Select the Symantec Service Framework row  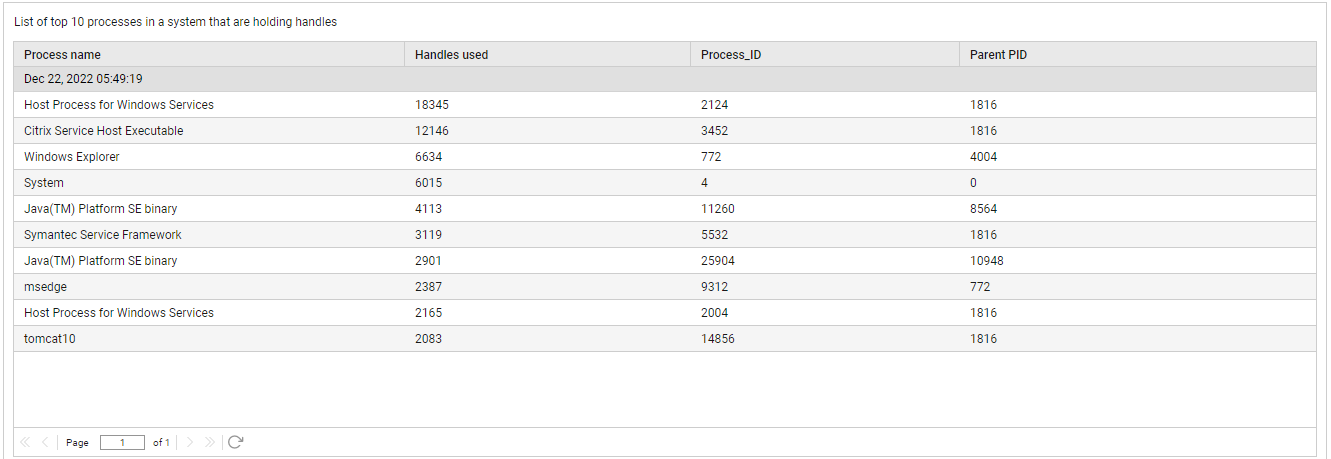pyautogui.click(x=665, y=235)
